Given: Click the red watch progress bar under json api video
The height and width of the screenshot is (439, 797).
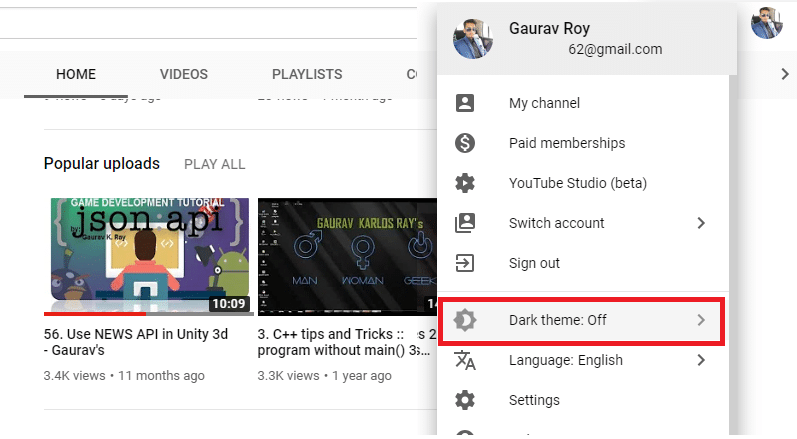Looking at the screenshot, I should point(95,314).
